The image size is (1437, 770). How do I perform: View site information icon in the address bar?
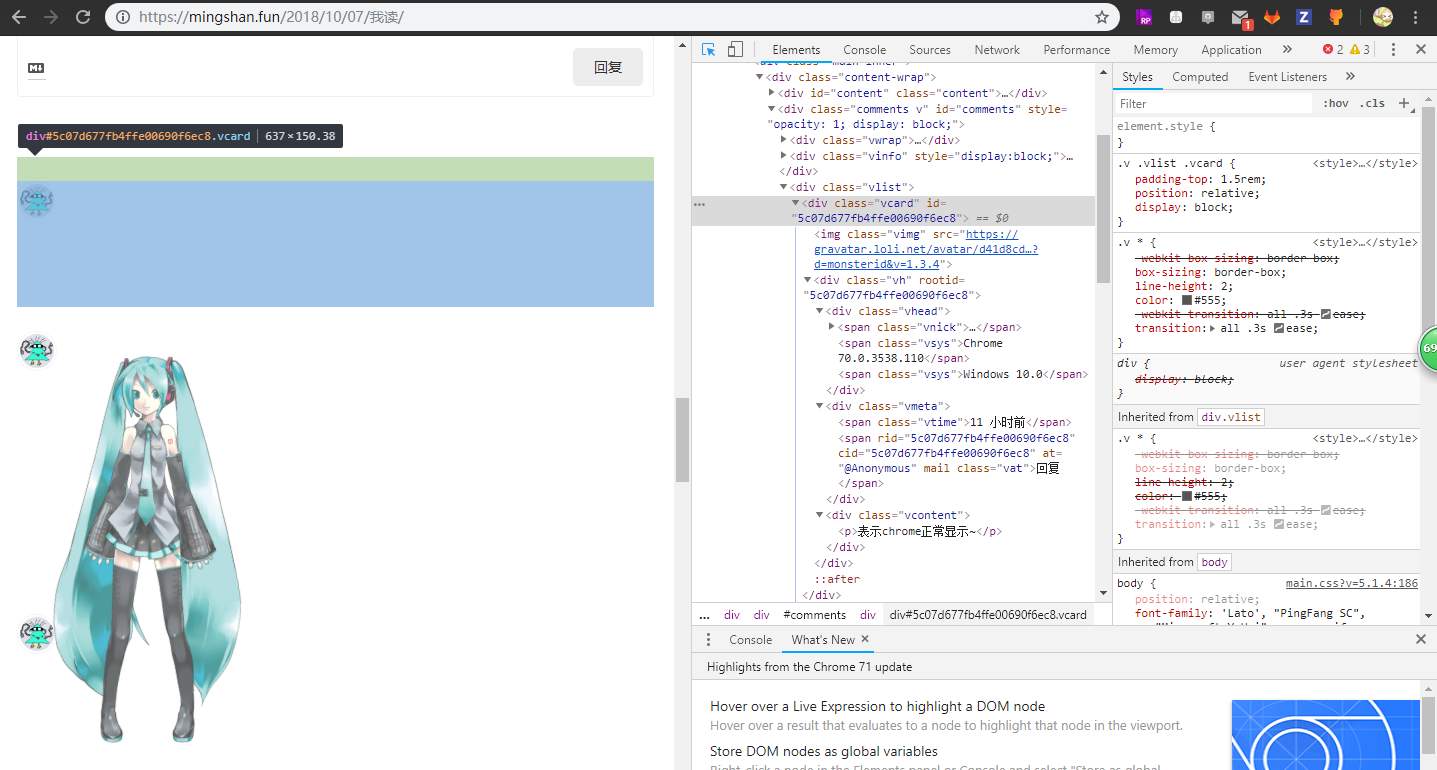pyautogui.click(x=122, y=17)
